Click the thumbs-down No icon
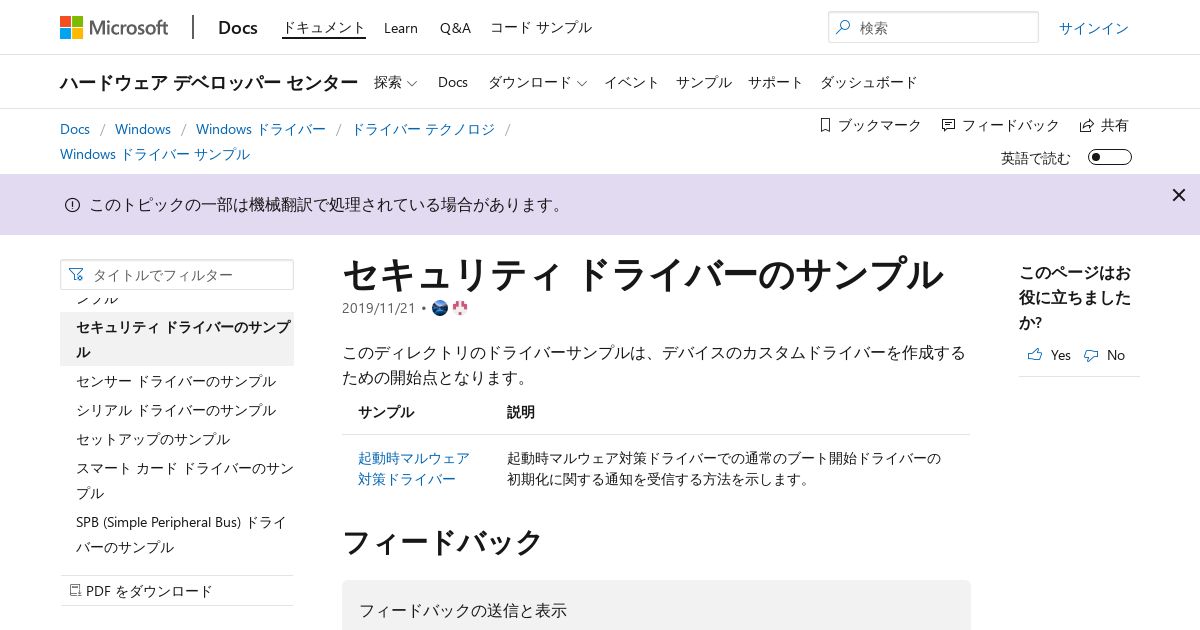Viewport: 1200px width, 630px height. [x=1091, y=355]
